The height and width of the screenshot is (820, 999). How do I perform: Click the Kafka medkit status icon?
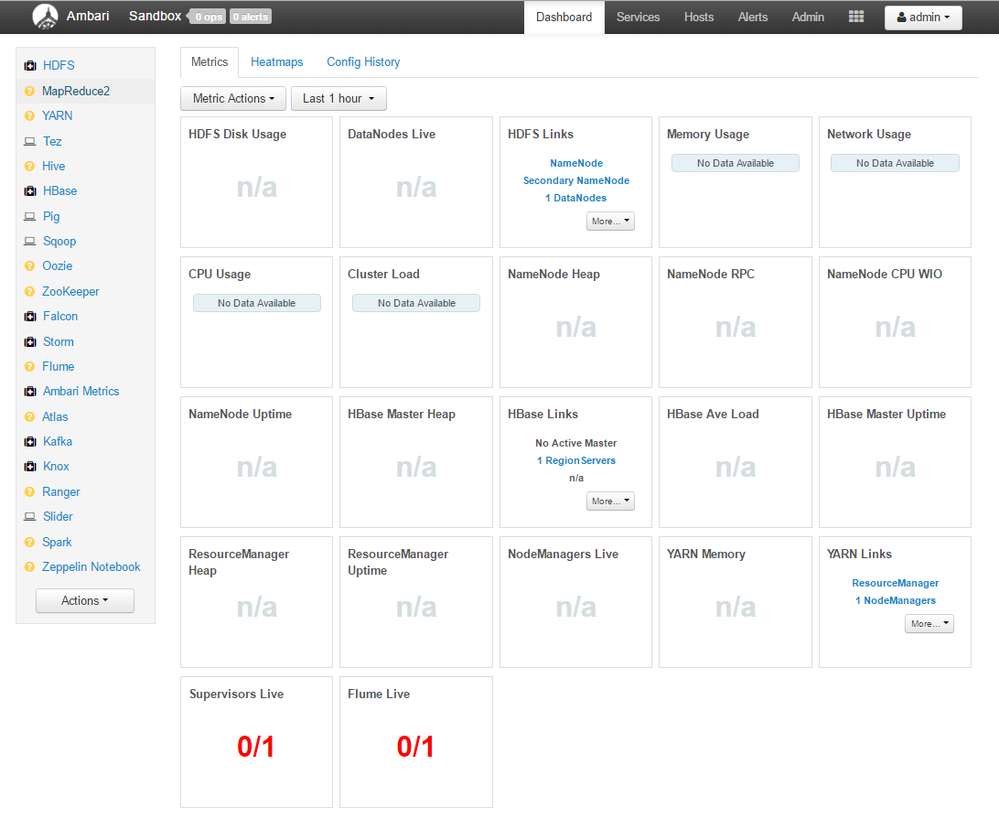pyautogui.click(x=30, y=442)
